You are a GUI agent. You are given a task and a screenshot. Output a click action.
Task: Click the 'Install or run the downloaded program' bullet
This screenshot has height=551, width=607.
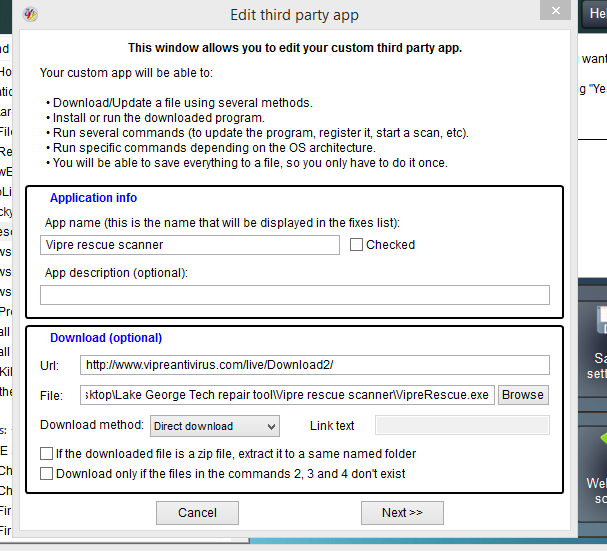pyautogui.click(x=155, y=118)
